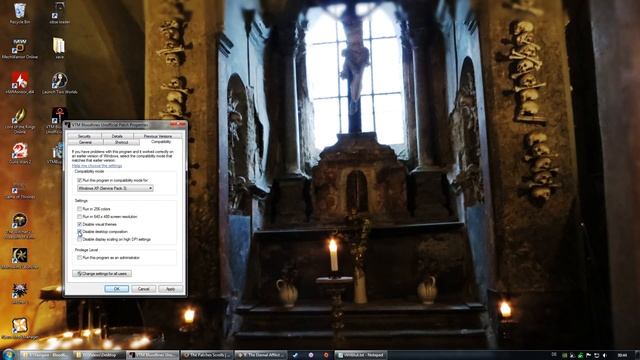Viewport: 640px width, 360px height.
Task: Check Run this program as an administrator
Action: [x=80, y=258]
